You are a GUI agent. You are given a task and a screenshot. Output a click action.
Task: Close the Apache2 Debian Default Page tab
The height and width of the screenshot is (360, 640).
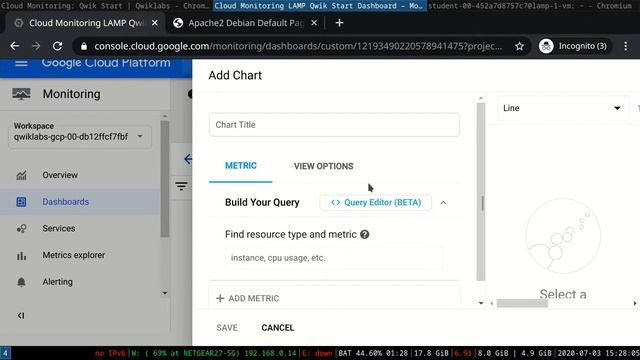314,23
